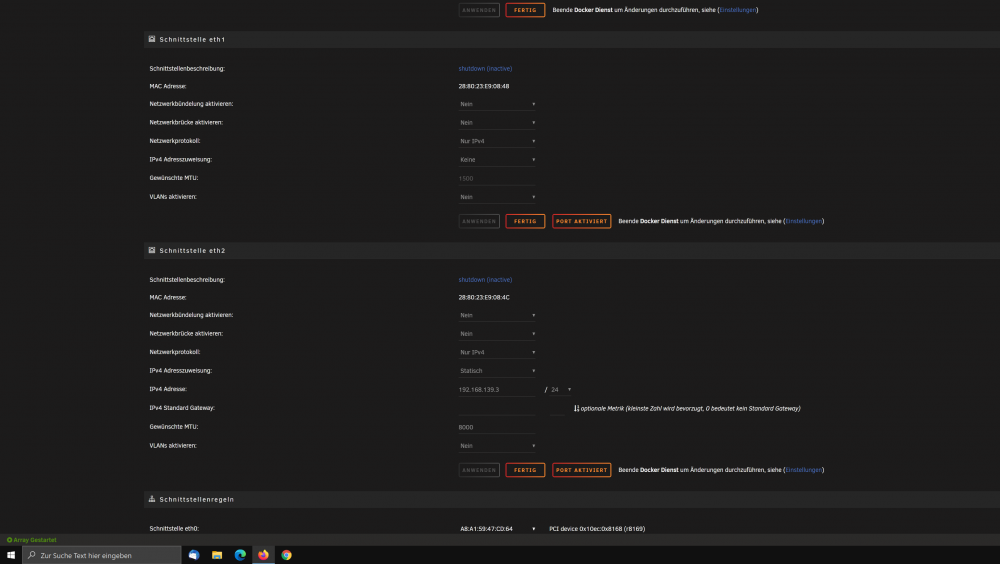Click the Array Gestartet status icon
The image size is (1000, 564).
10,540
